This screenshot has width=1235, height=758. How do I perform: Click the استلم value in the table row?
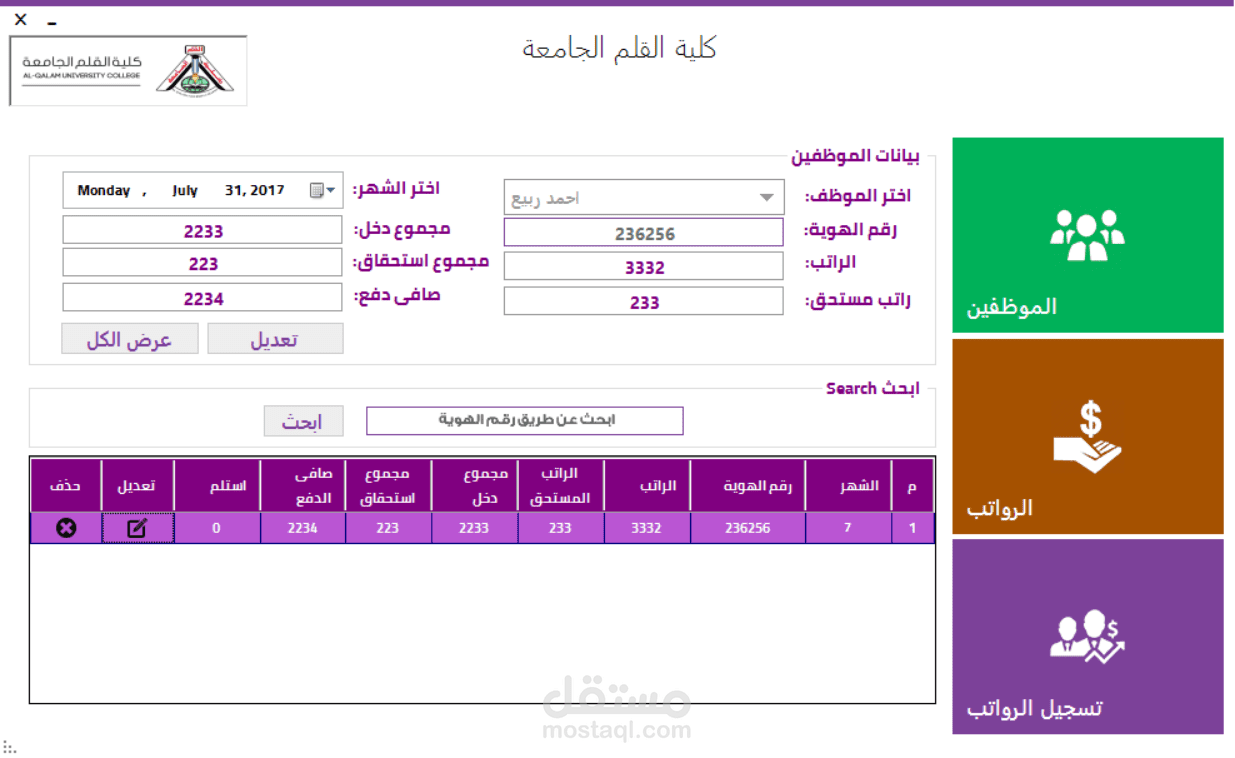(217, 527)
